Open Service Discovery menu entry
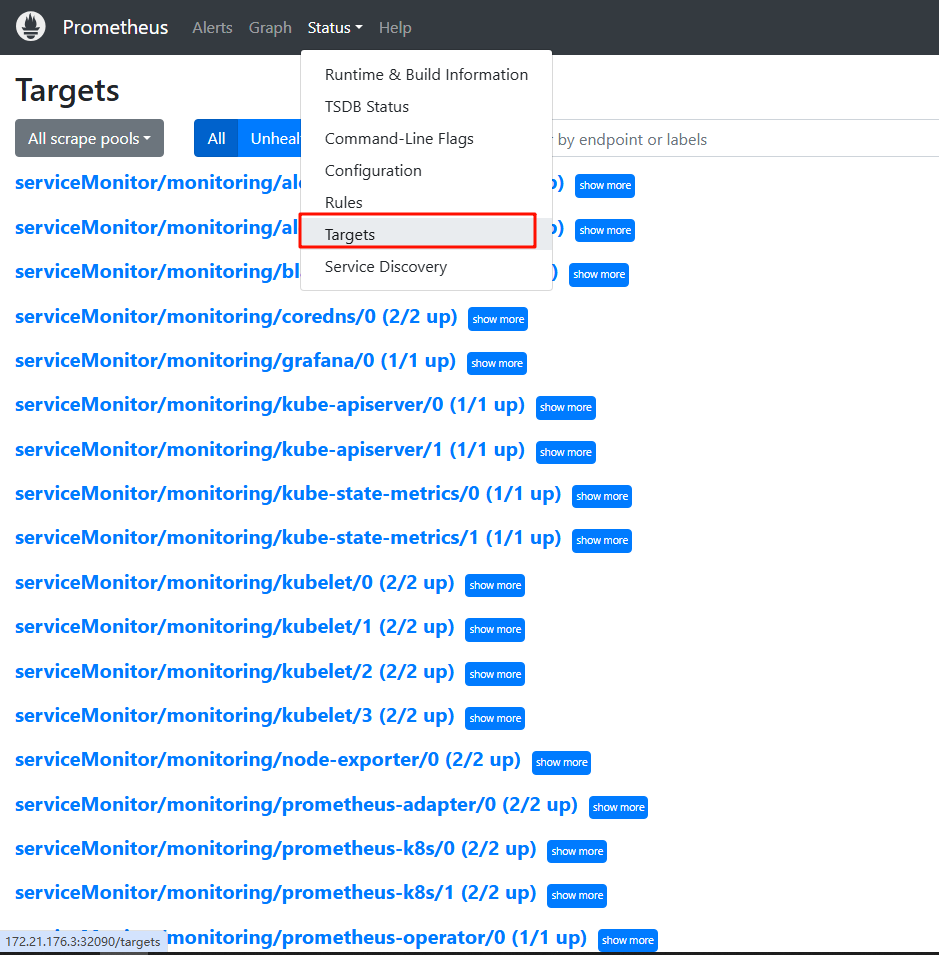Image resolution: width=939 pixels, height=955 pixels. [426, 267]
